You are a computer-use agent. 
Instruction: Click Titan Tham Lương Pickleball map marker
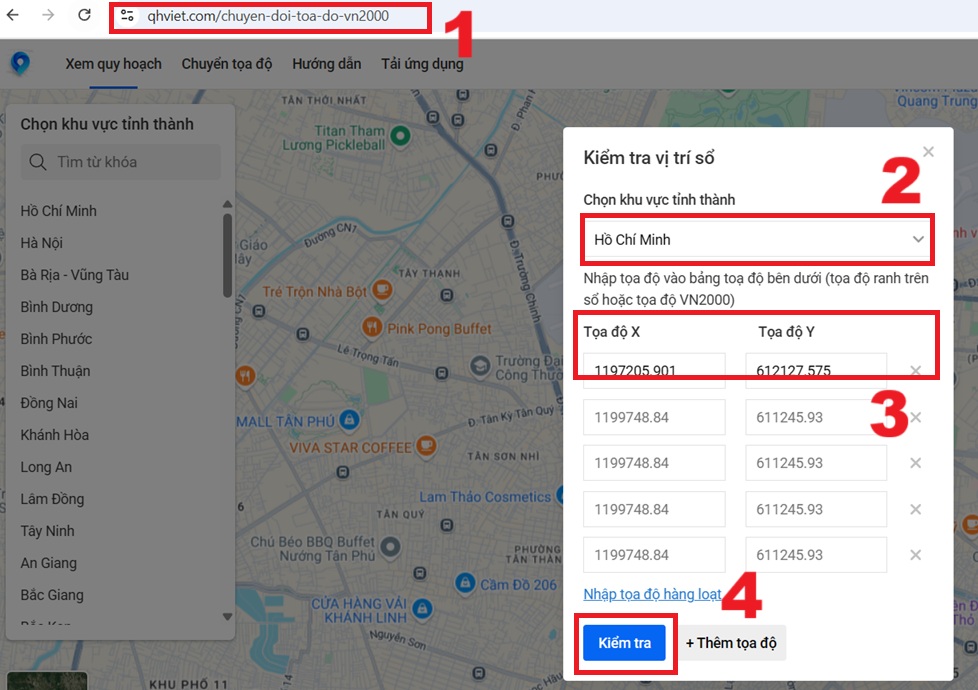coord(400,135)
